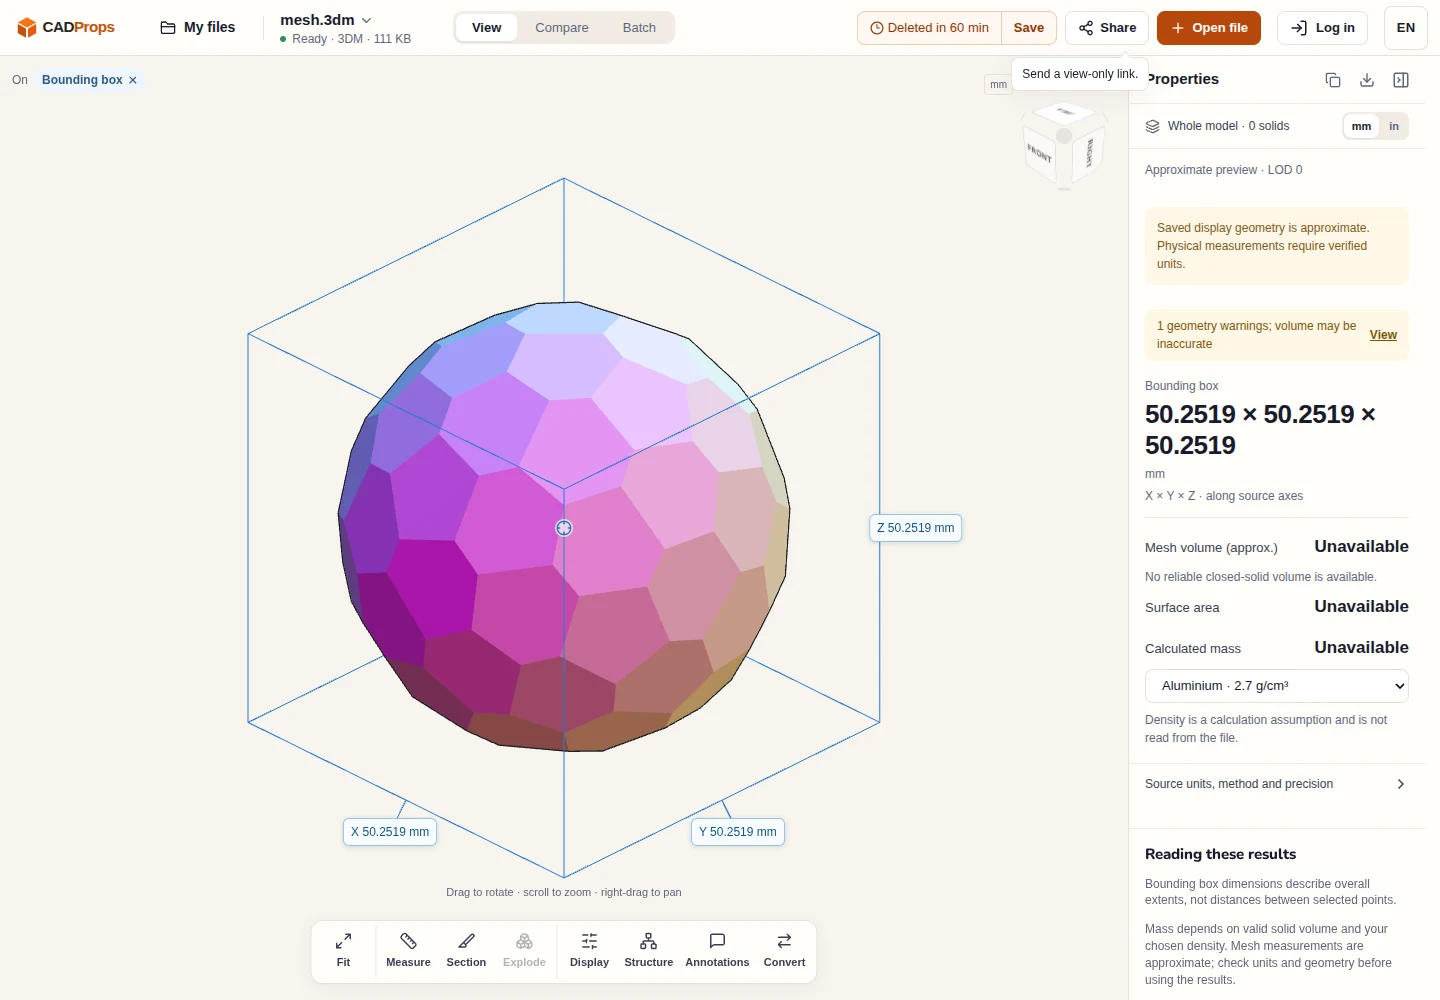Click the CADProps logo icon
The width and height of the screenshot is (1440, 1000).
pos(27,28)
